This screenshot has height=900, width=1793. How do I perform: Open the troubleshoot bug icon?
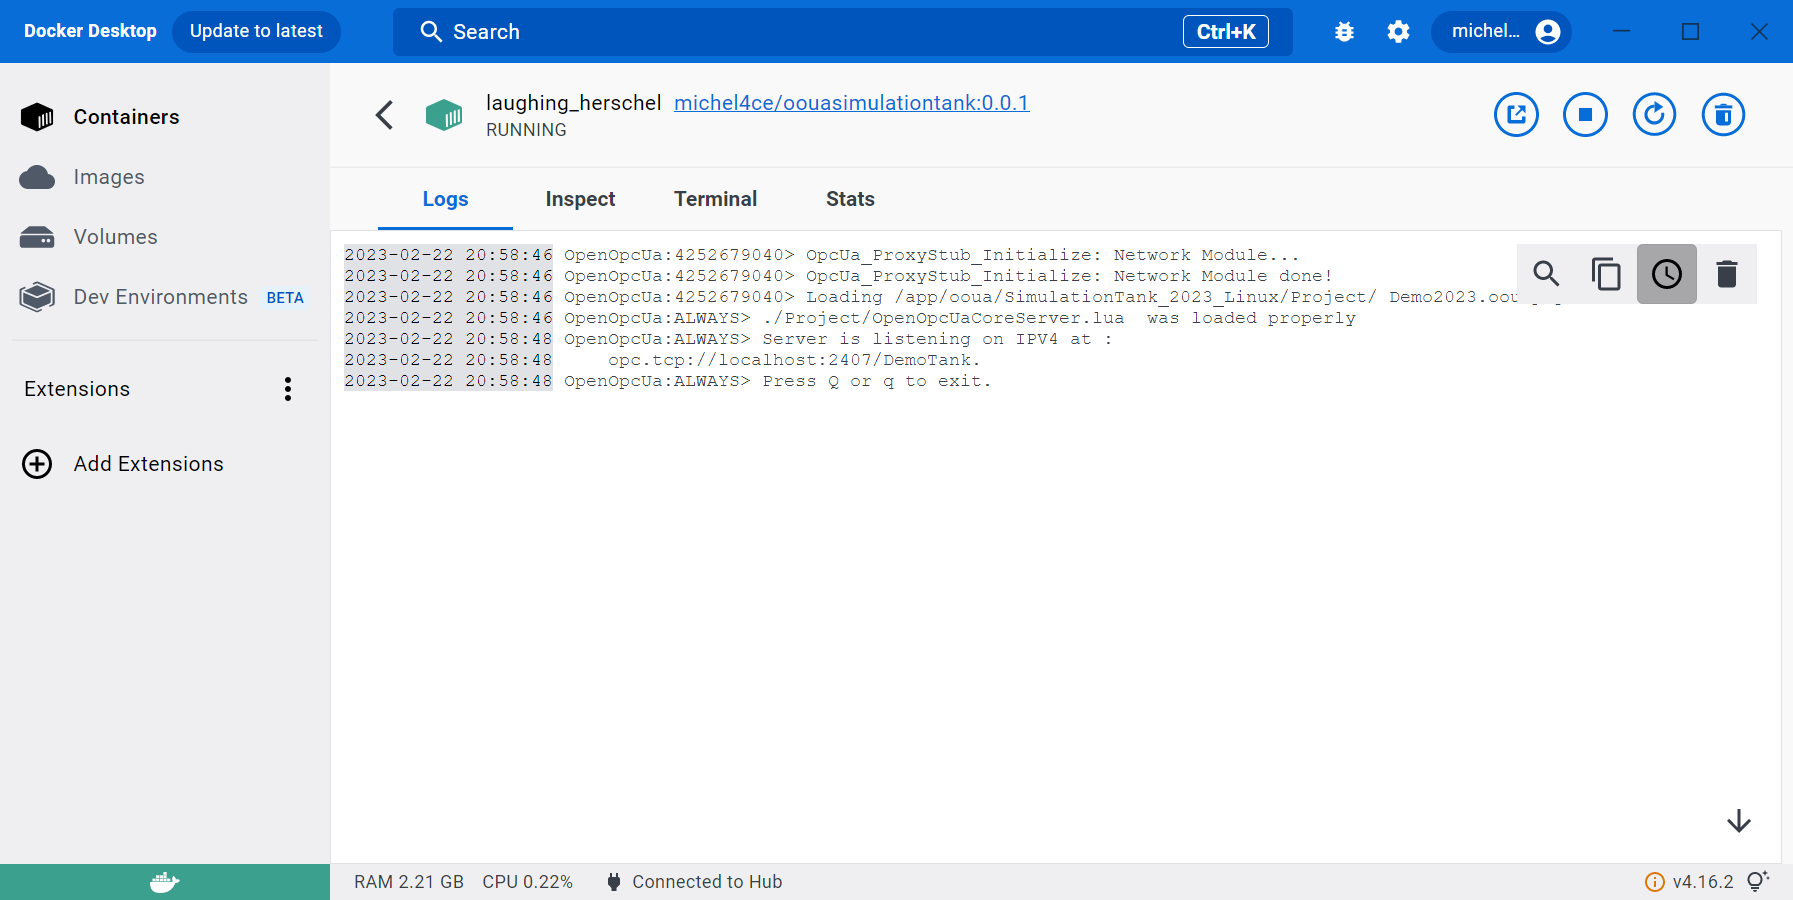pyautogui.click(x=1344, y=32)
